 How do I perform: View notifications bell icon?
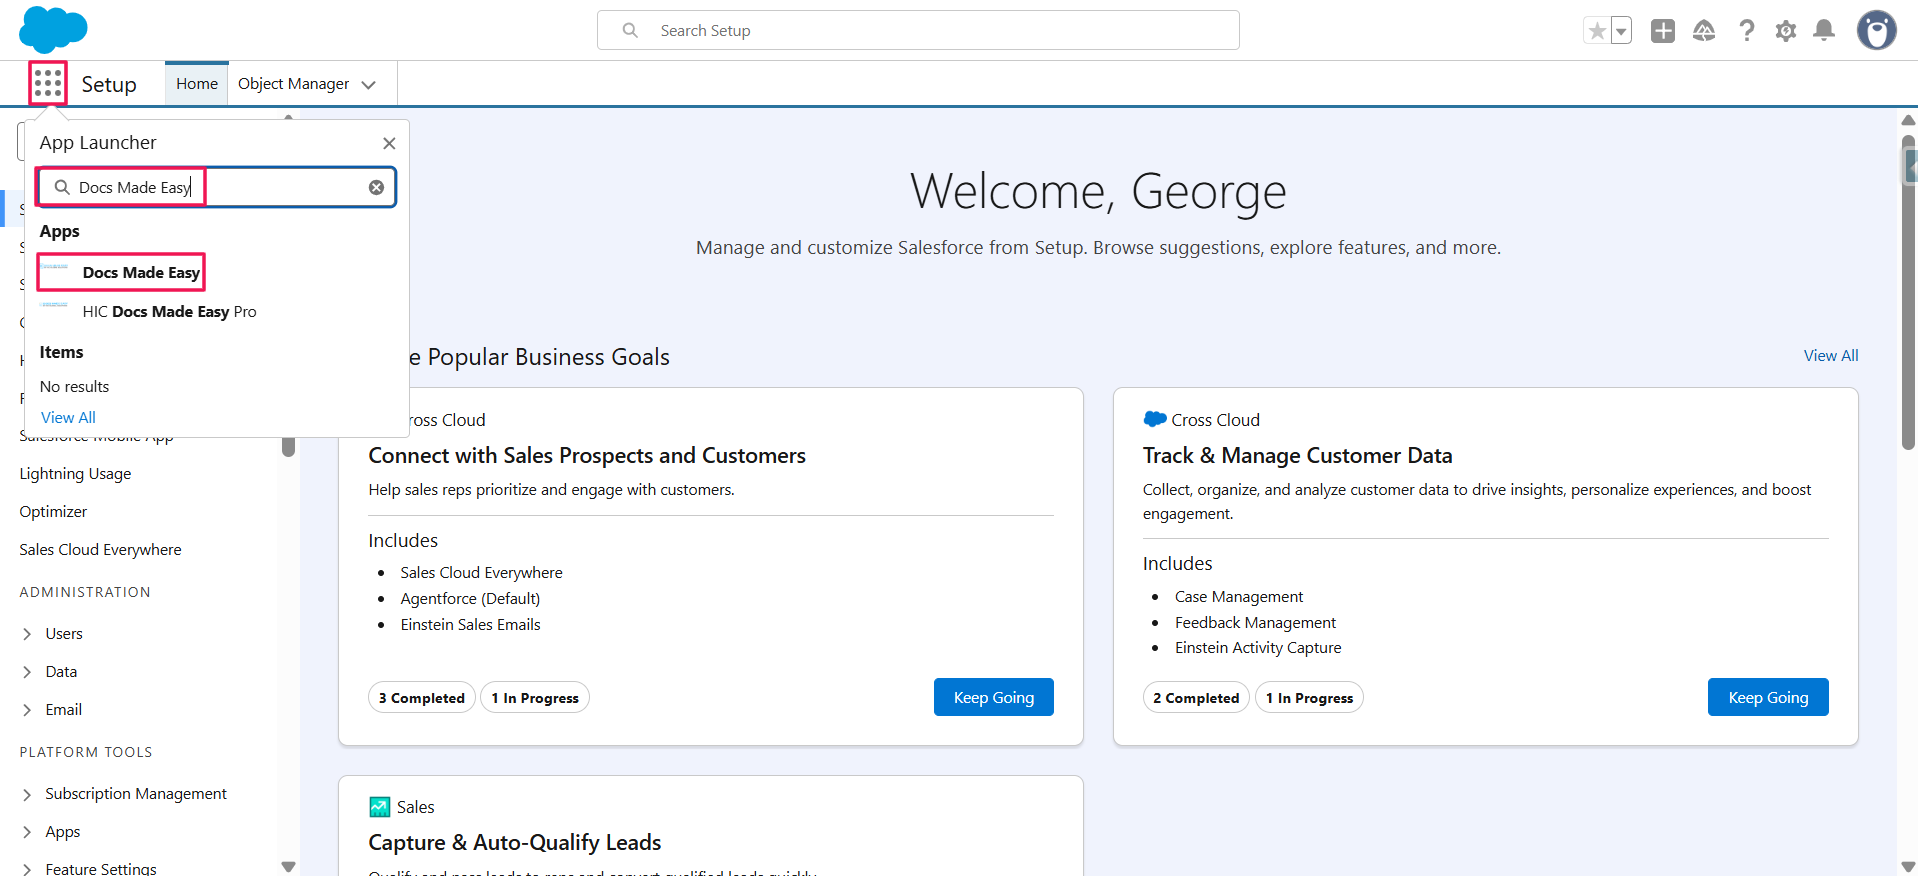(x=1824, y=31)
